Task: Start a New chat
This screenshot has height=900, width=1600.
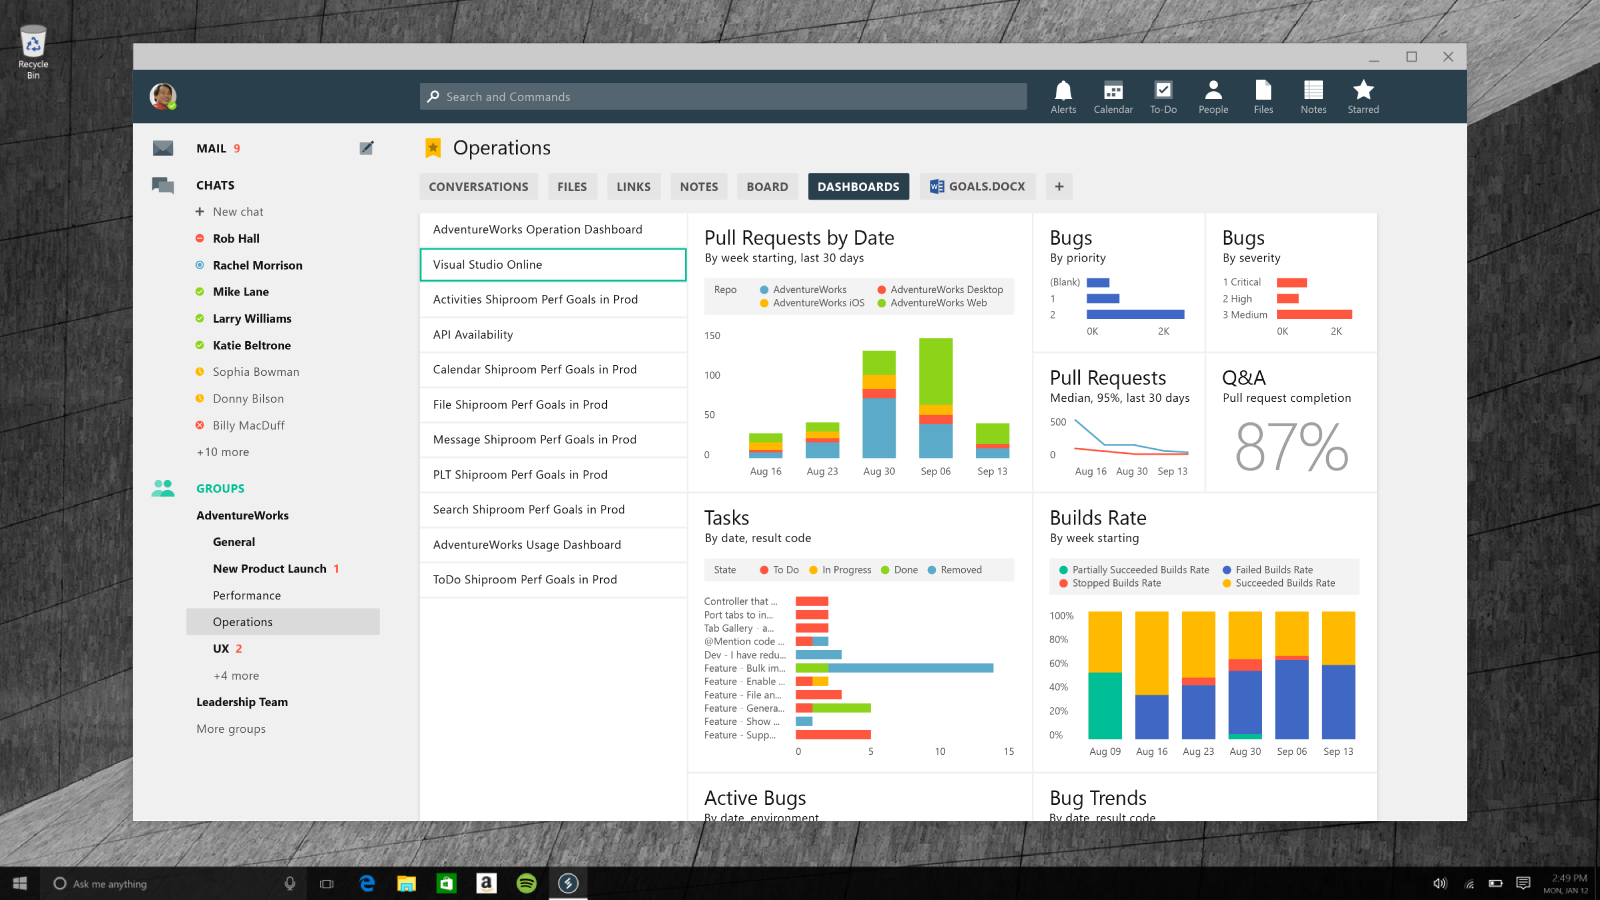Action: click(x=237, y=212)
